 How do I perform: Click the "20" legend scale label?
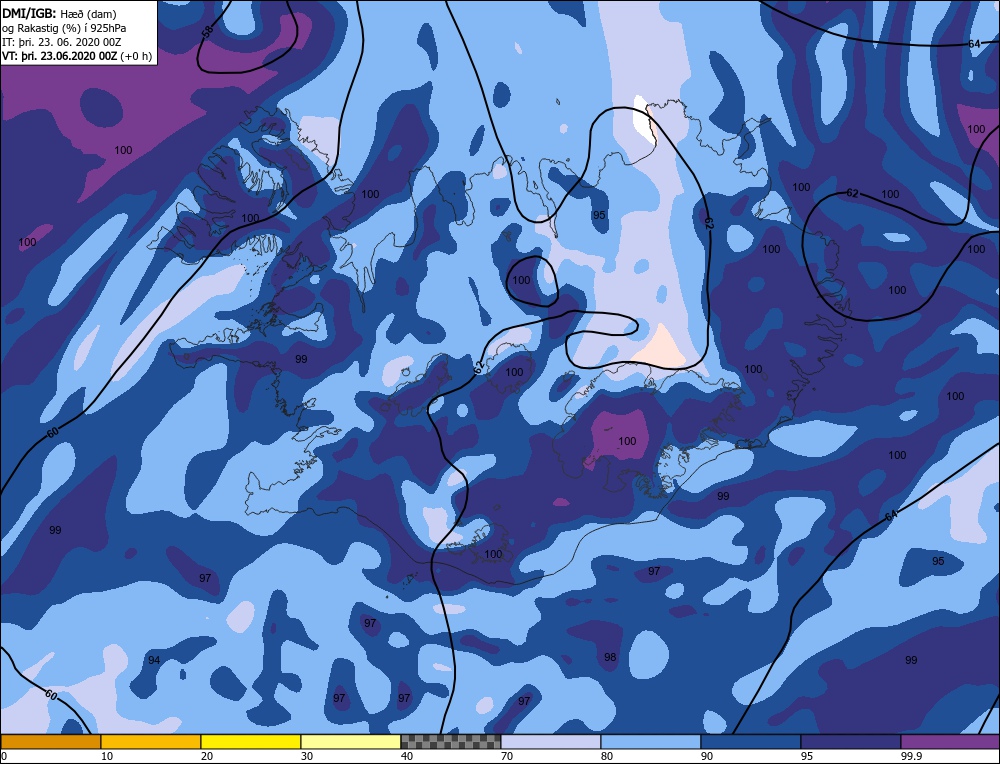coord(207,756)
